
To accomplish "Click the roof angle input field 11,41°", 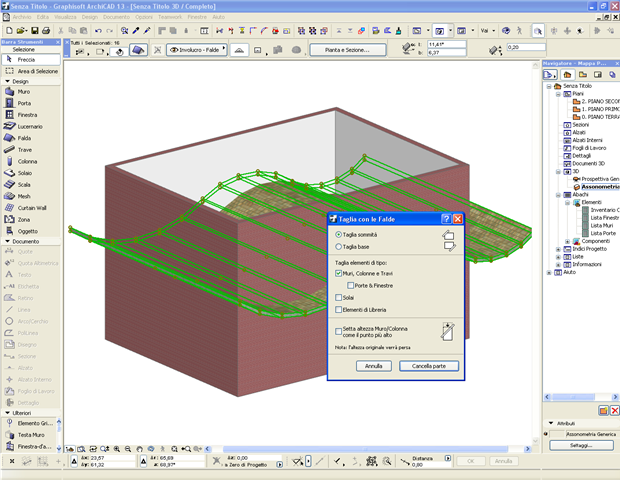I will (x=447, y=45).
